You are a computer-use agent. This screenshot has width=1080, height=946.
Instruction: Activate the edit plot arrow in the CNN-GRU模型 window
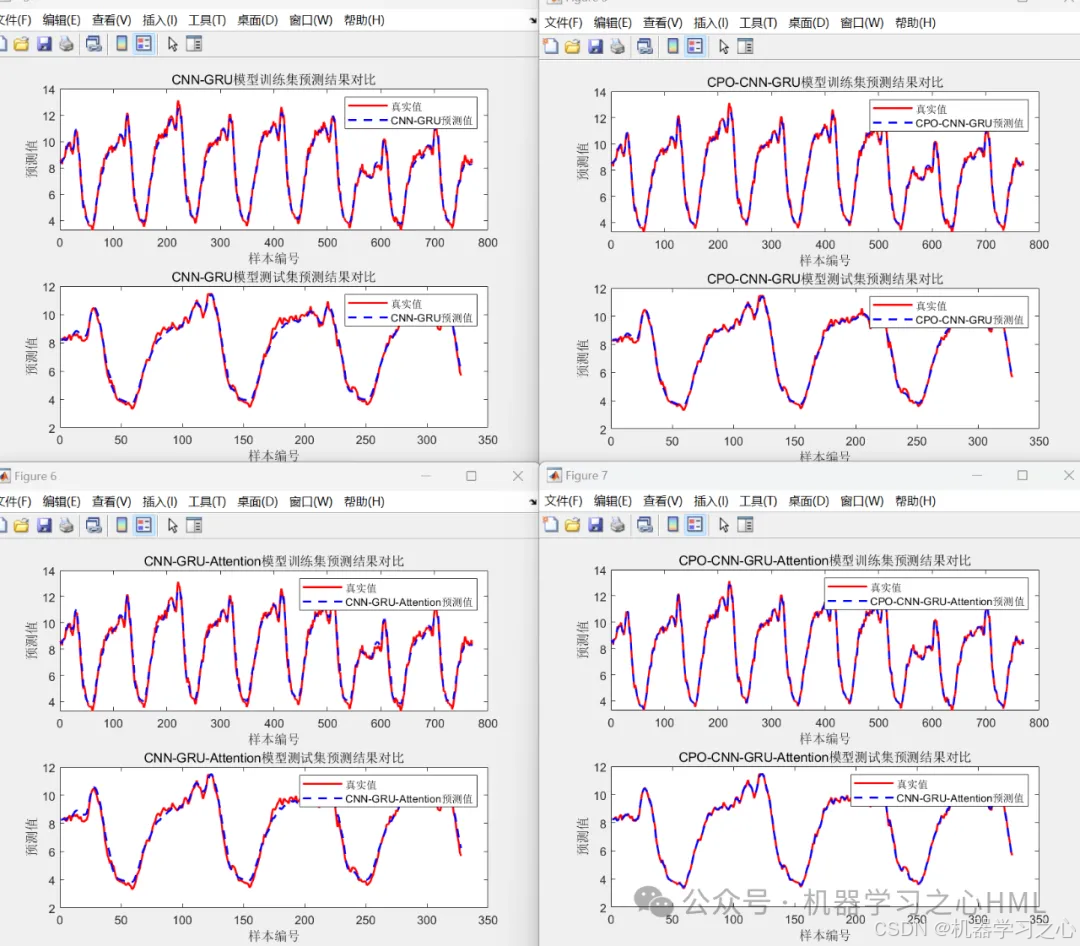click(x=172, y=44)
